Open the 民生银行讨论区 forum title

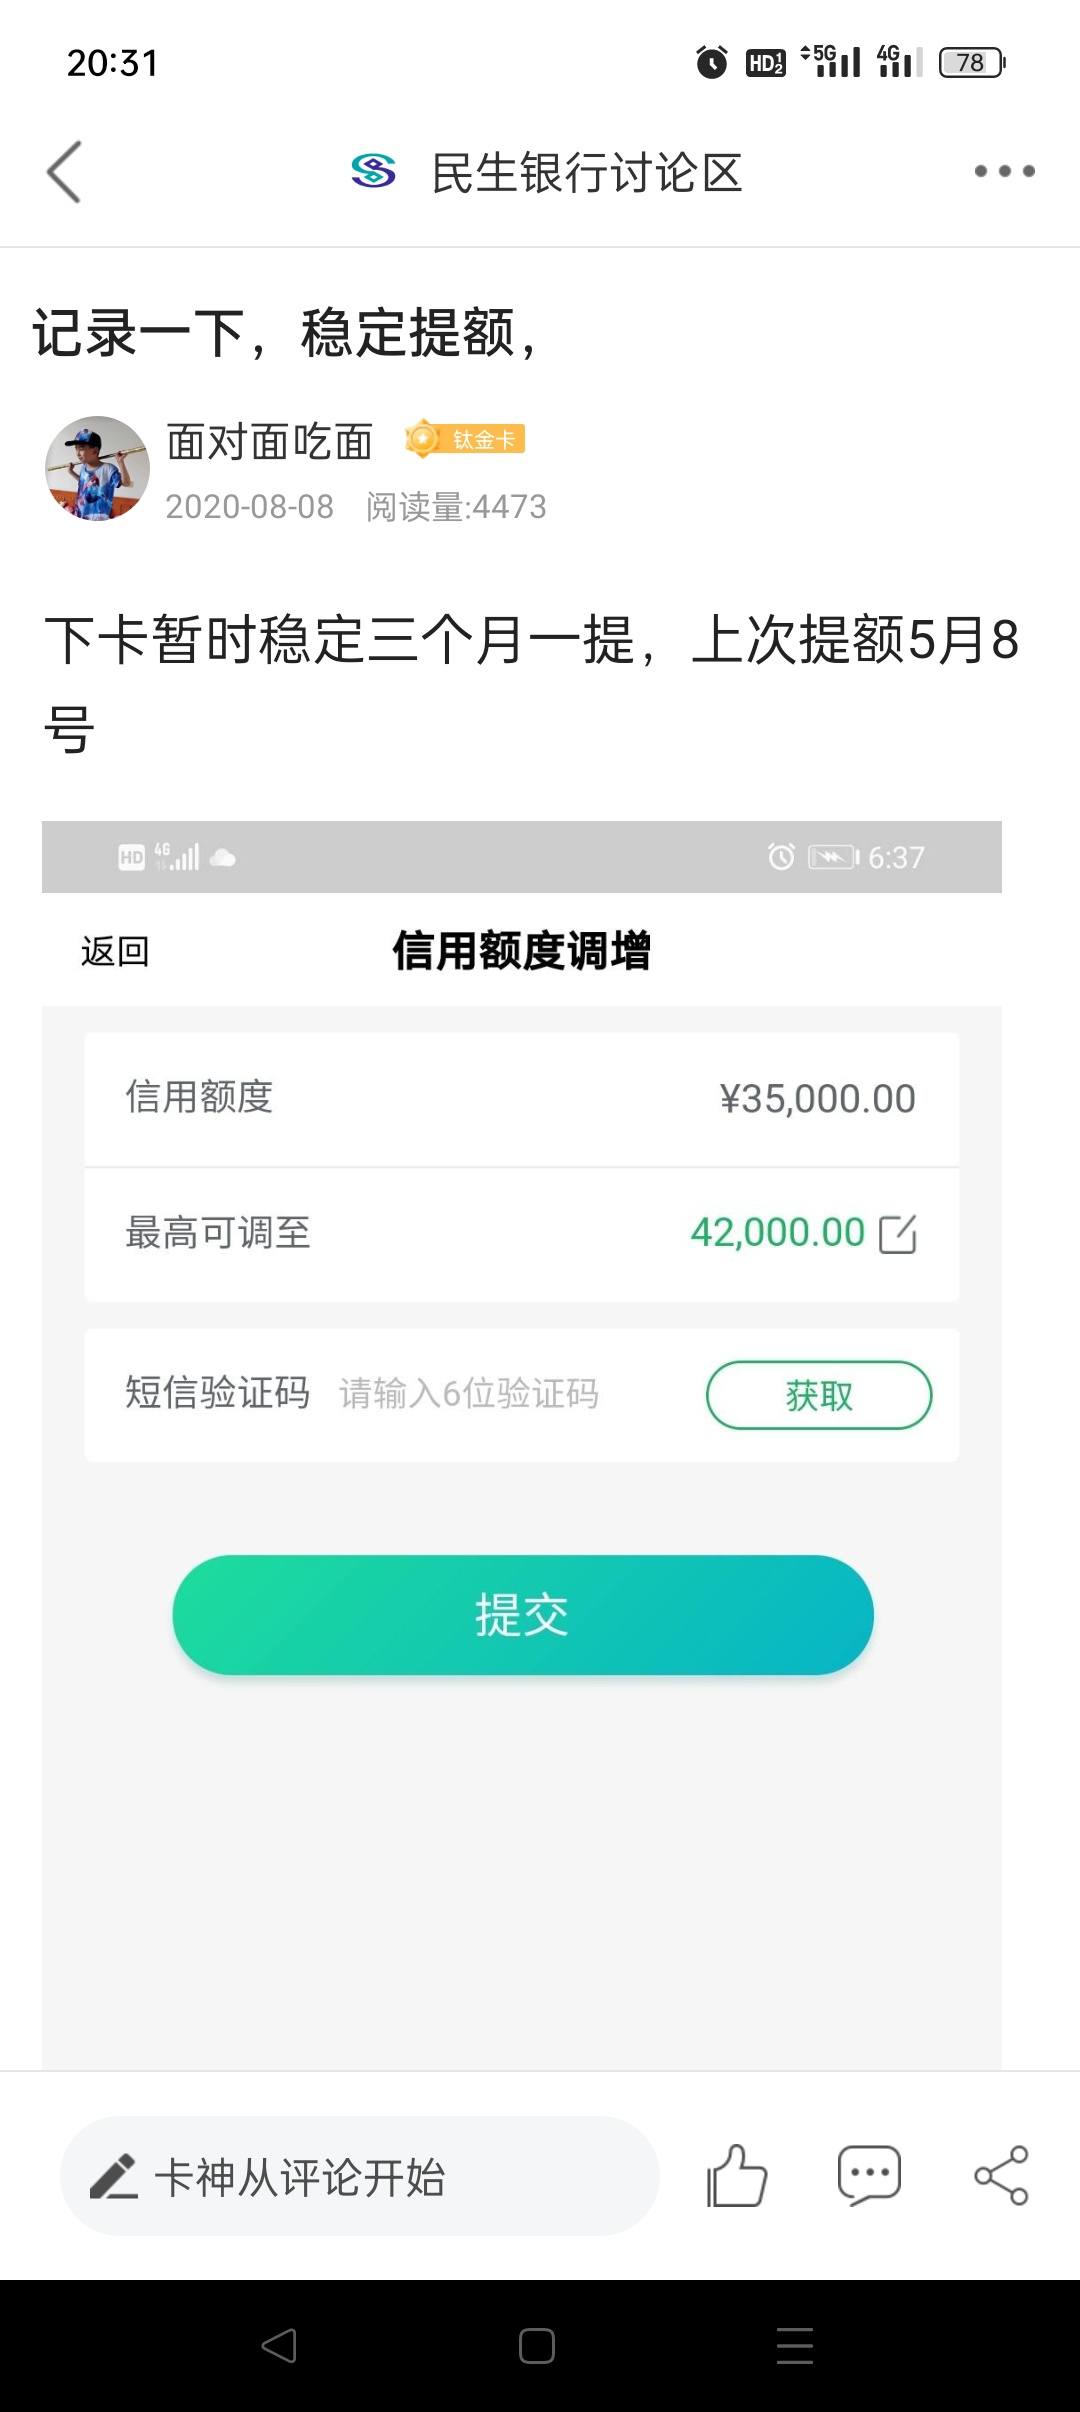pos(587,172)
